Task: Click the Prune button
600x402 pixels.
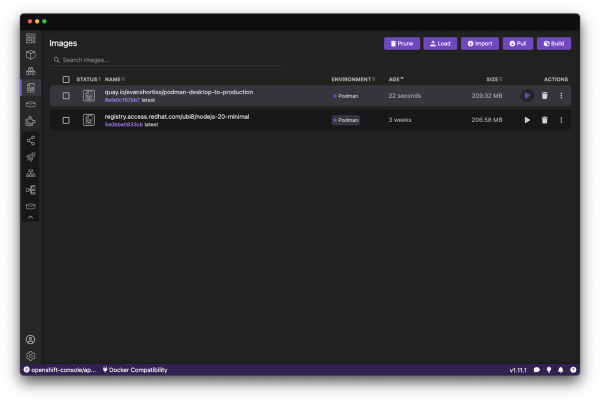Action: [x=402, y=44]
